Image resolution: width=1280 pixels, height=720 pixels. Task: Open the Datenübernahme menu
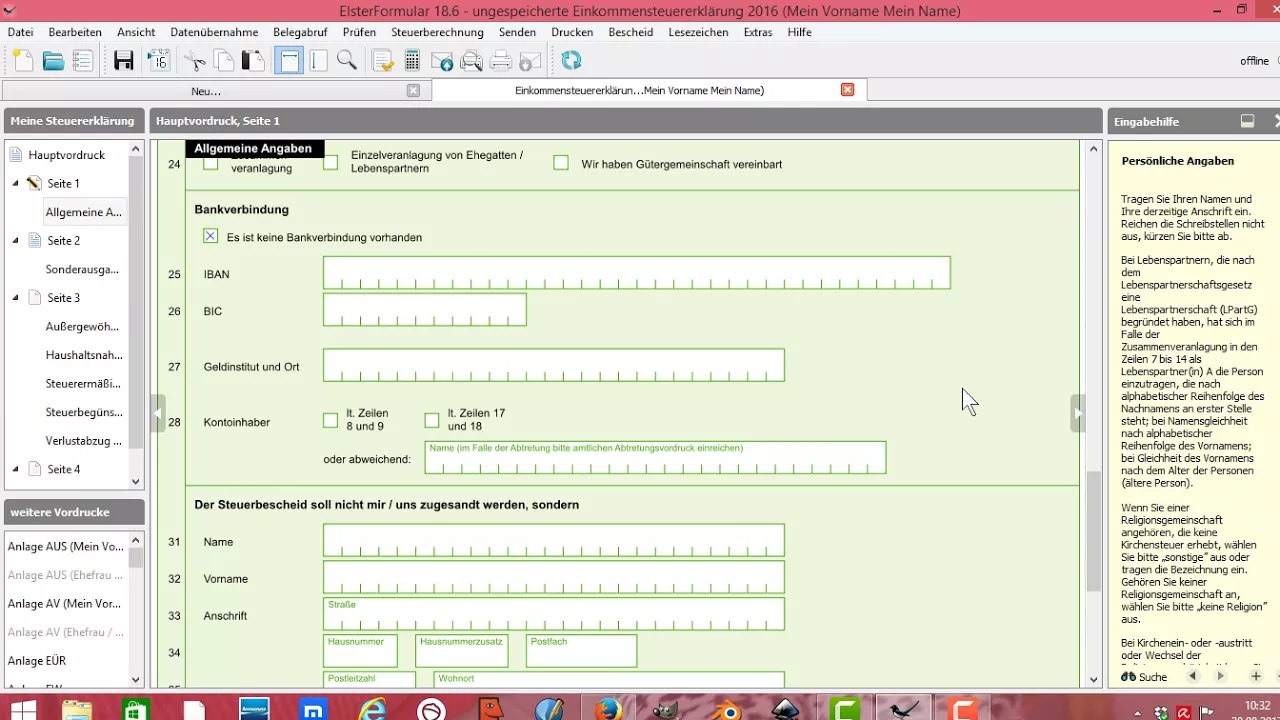click(214, 32)
